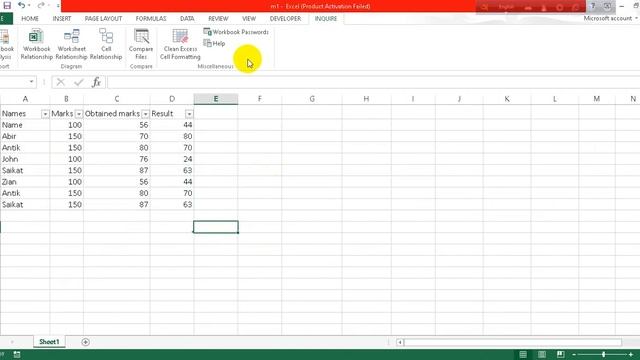Select the Result cell showing 24
The height and width of the screenshot is (360, 640).
(172, 159)
